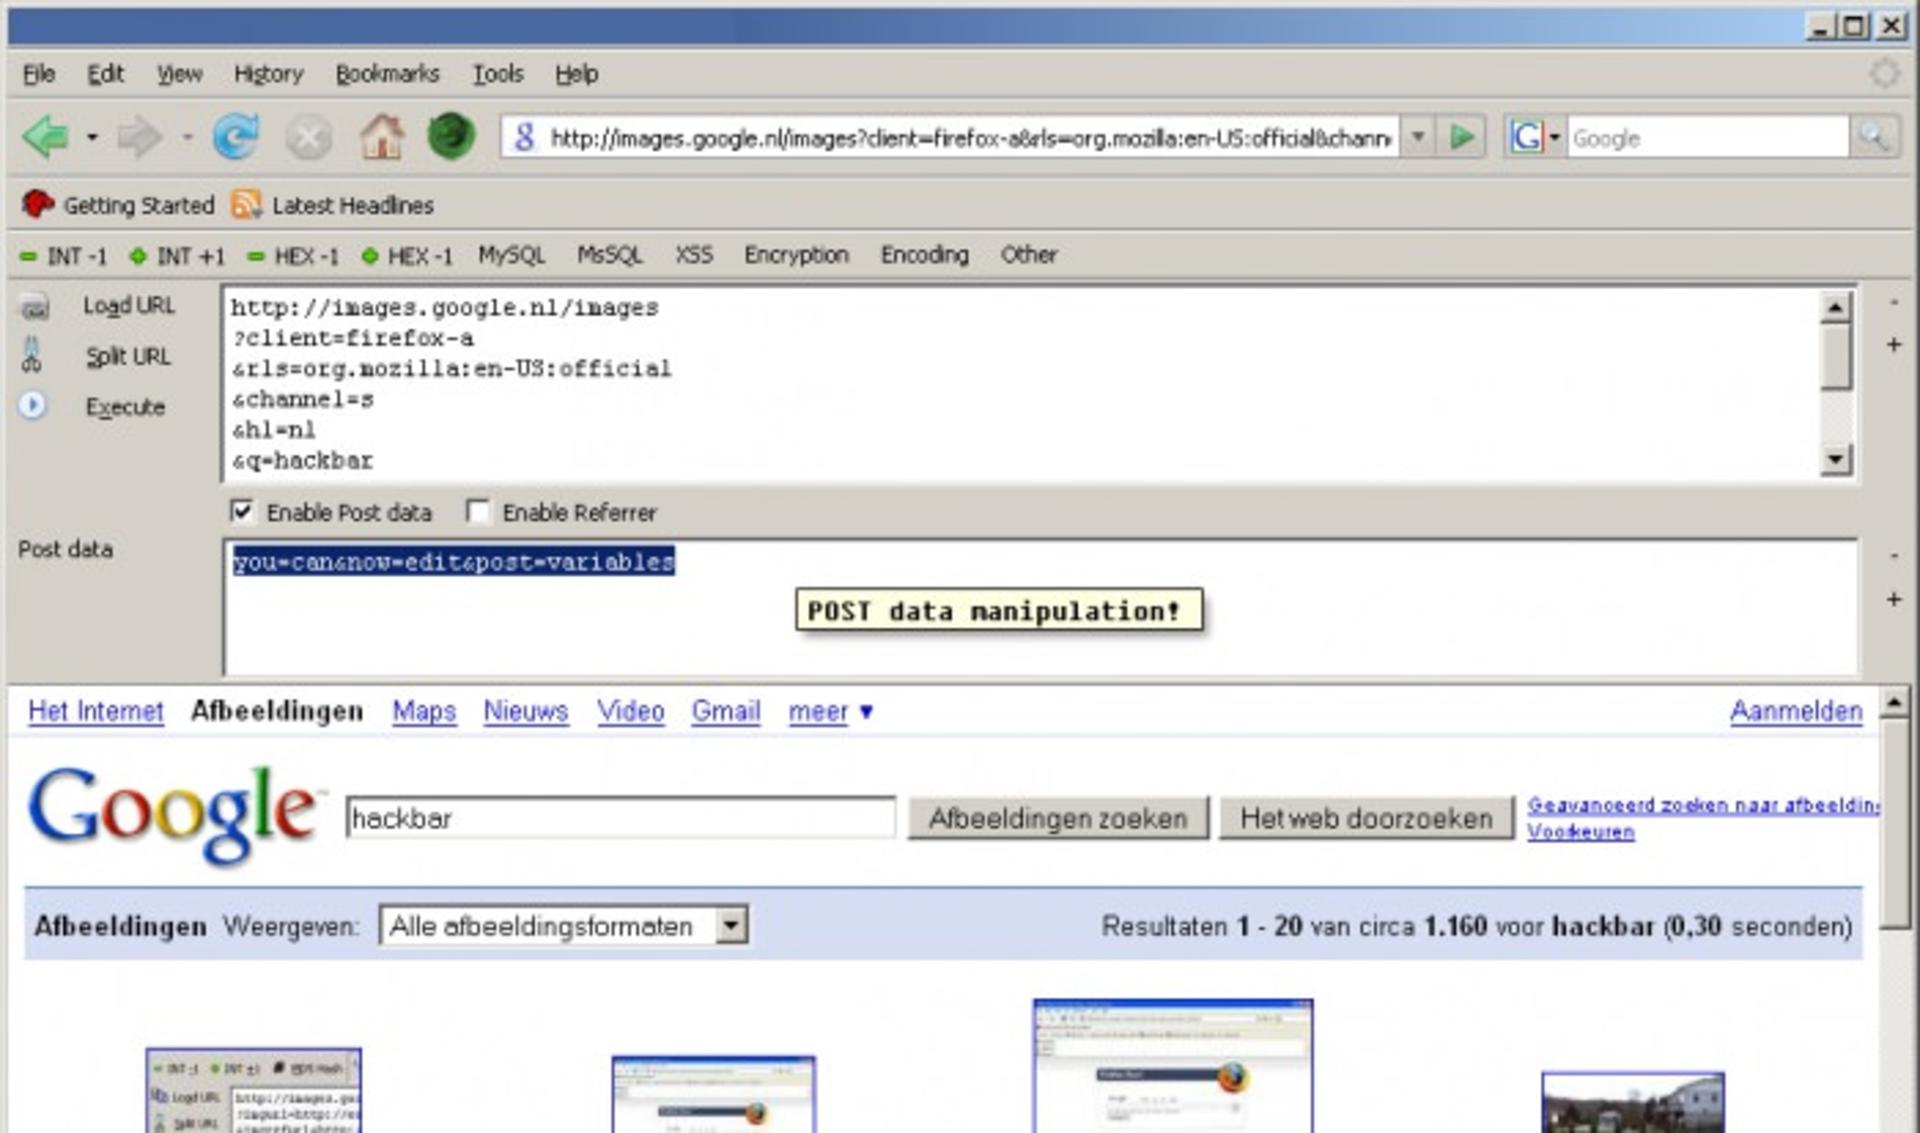Click the minus icon beside Post data box
The image size is (1920, 1133).
tap(1893, 555)
